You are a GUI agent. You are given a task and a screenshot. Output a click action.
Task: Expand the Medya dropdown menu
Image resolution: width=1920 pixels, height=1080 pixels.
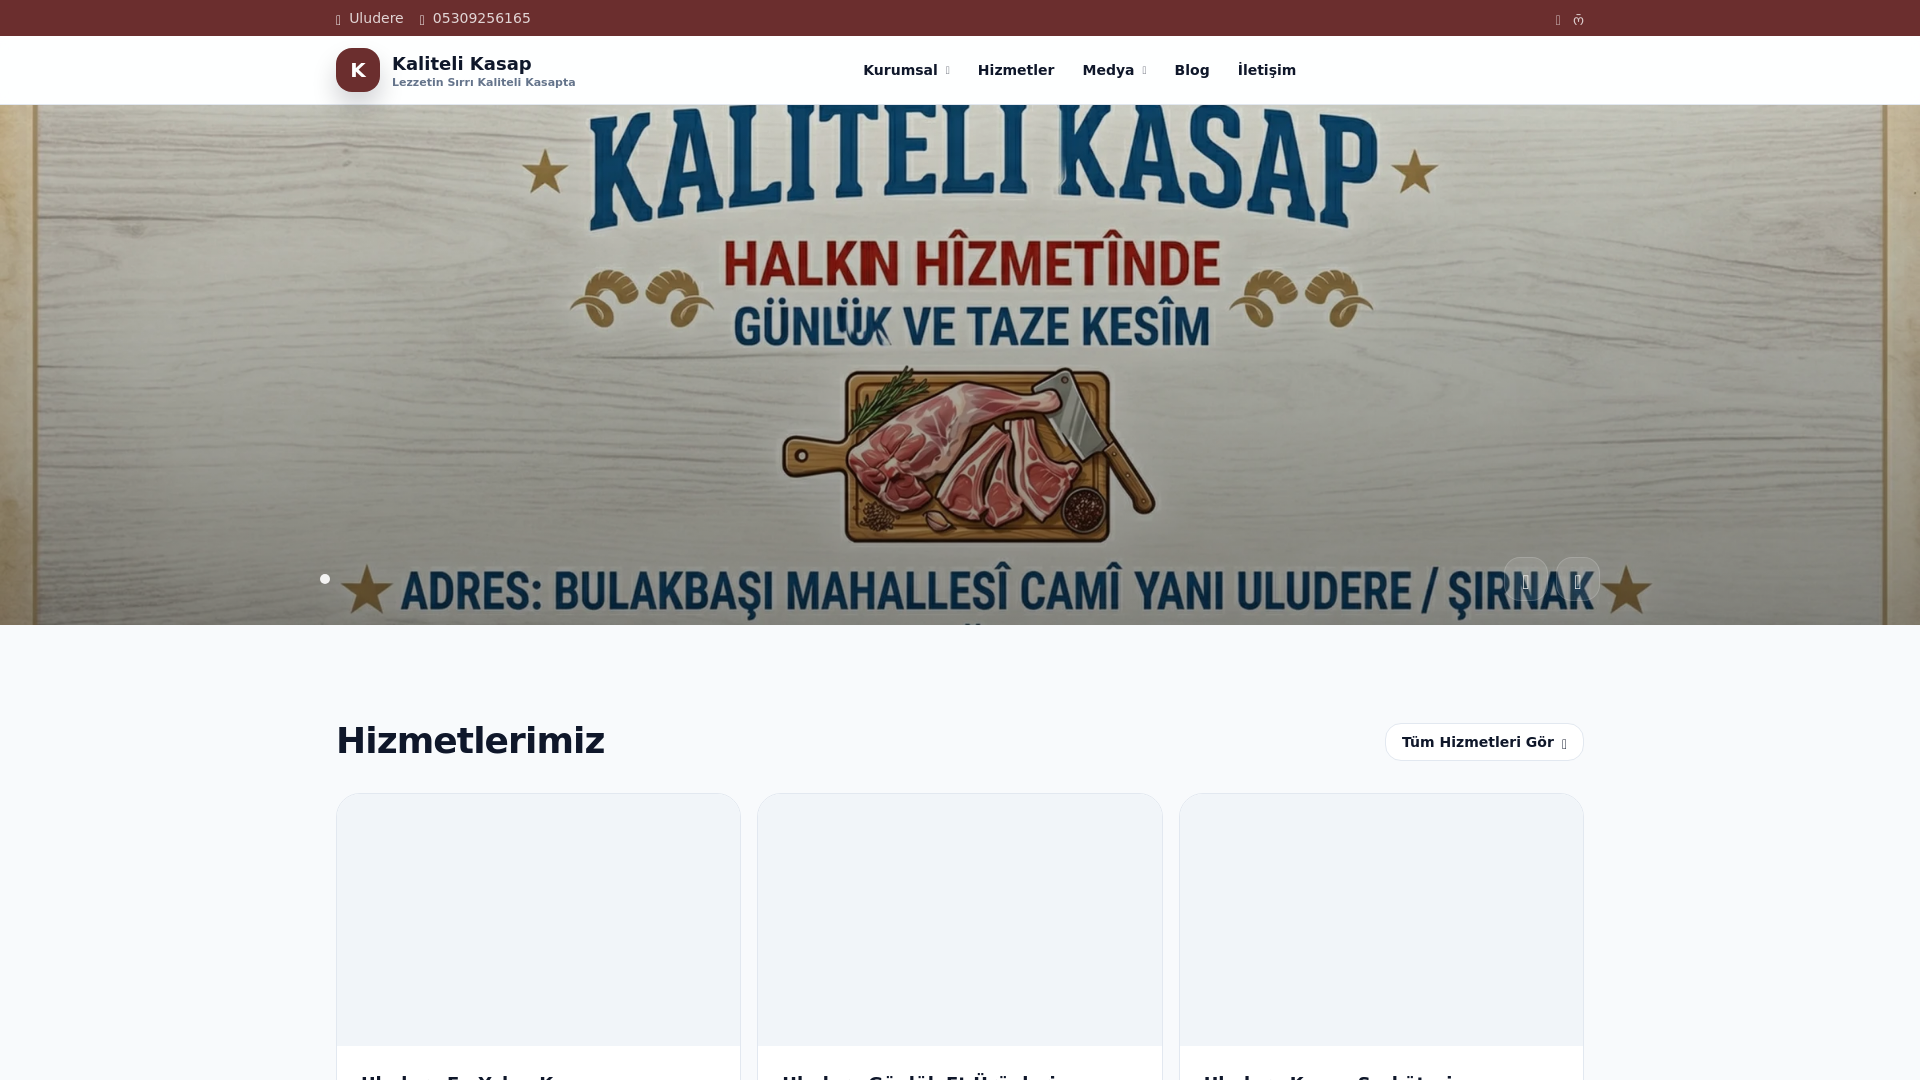(x=1114, y=70)
